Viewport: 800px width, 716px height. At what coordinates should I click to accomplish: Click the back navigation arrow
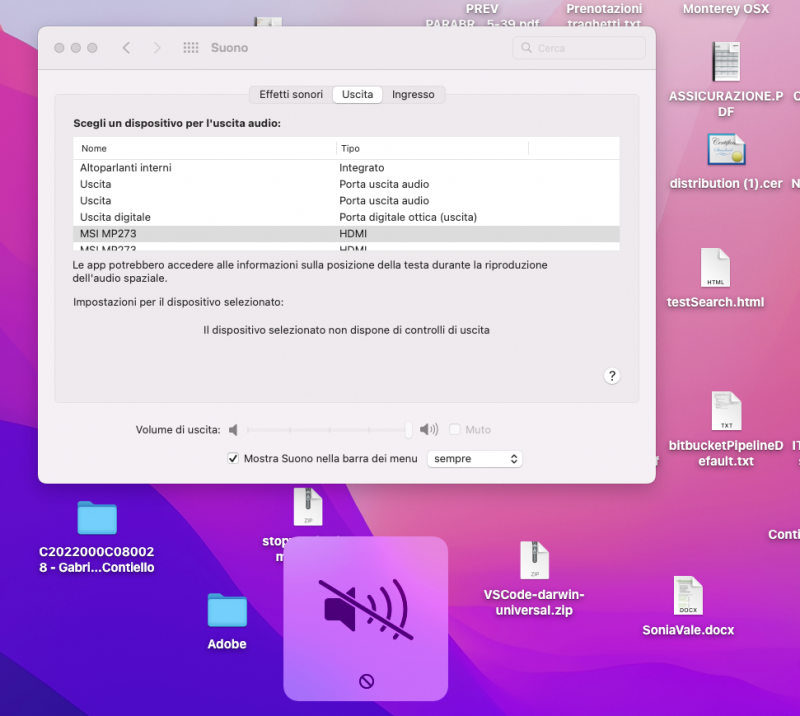coord(126,48)
